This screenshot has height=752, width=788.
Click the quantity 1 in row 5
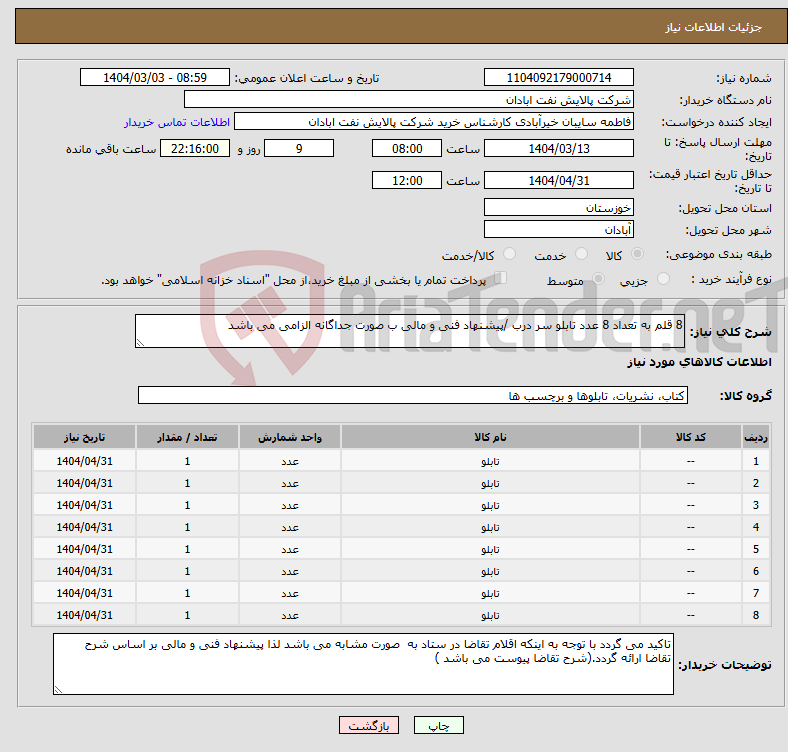coord(187,549)
